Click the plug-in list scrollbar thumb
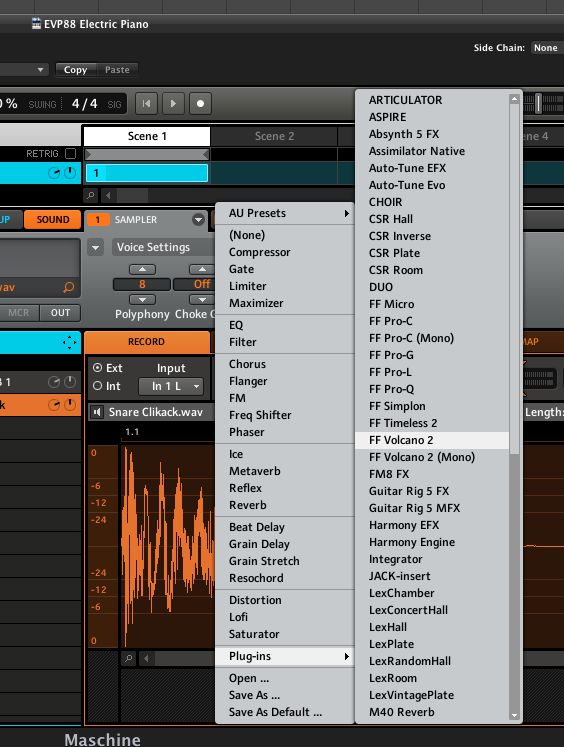 514,280
